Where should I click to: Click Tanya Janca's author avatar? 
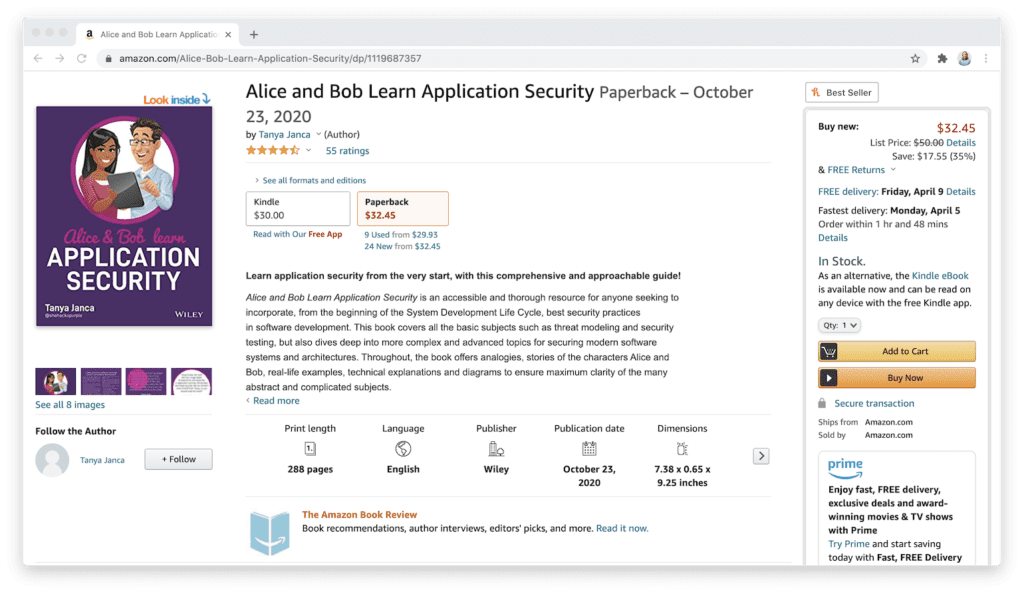[x=52, y=460]
